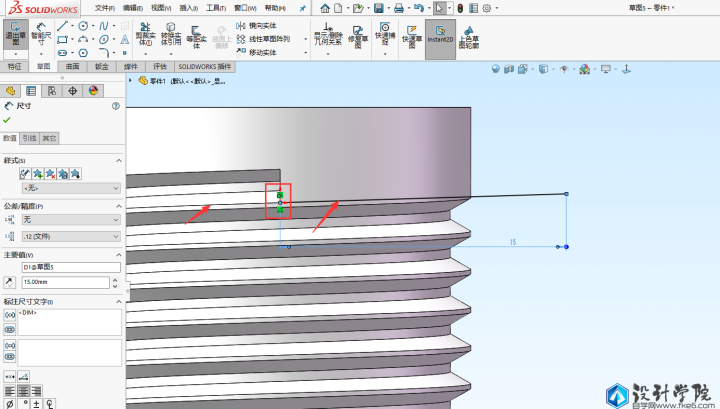
Task: Collapse the 主要值 (Primary Value) section
Action: coord(119,254)
